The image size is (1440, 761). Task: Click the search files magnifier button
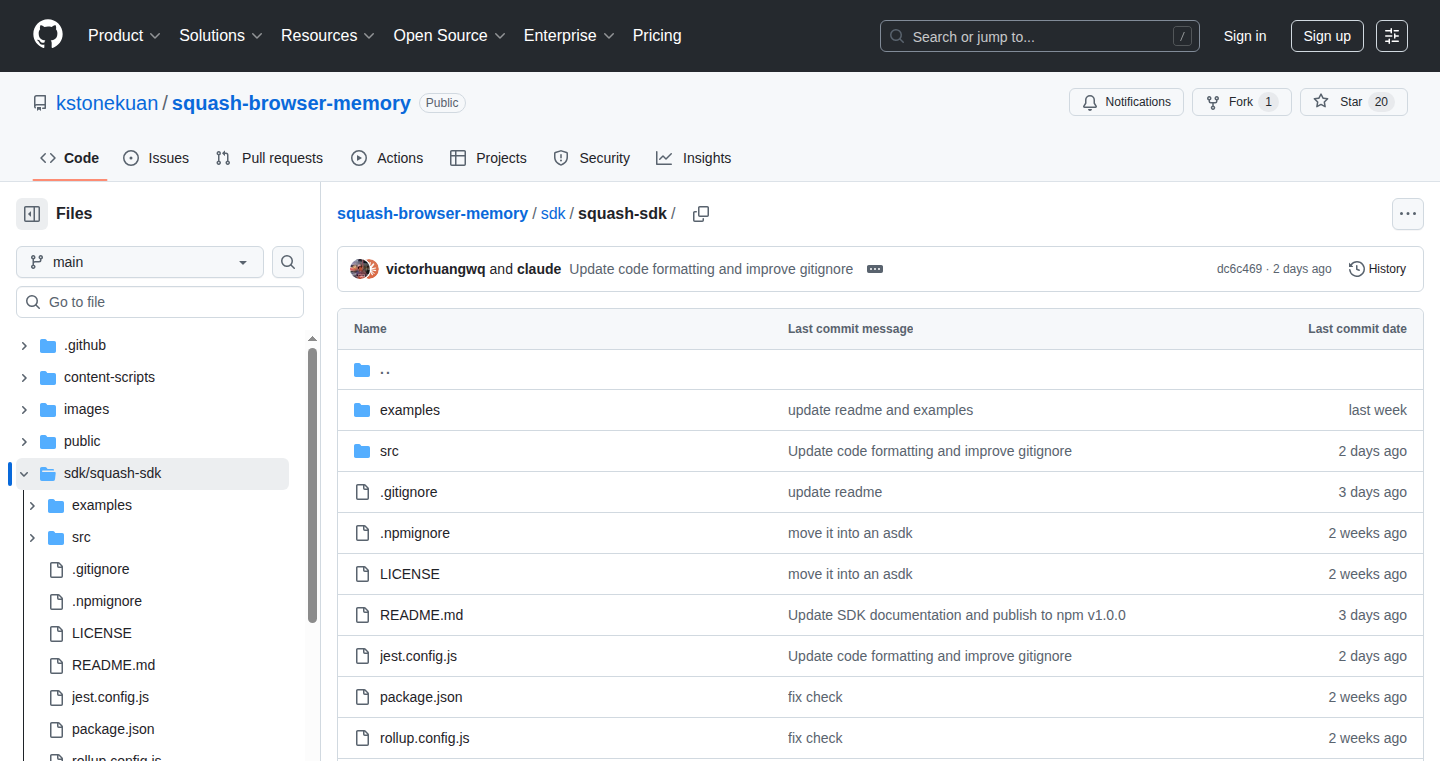tap(288, 262)
